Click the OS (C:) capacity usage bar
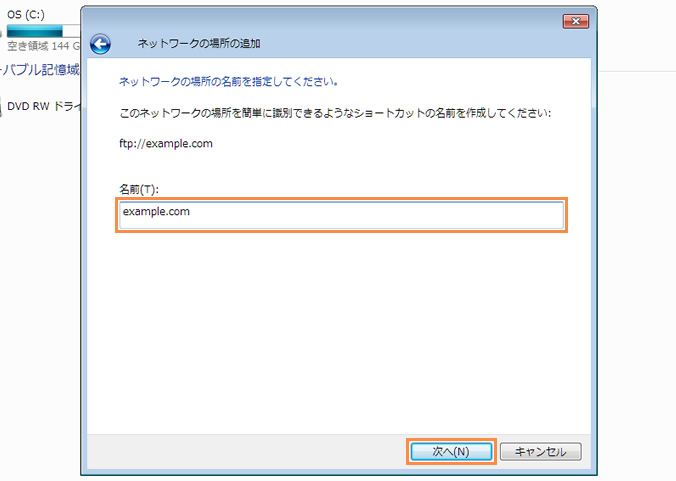 (x=40, y=32)
